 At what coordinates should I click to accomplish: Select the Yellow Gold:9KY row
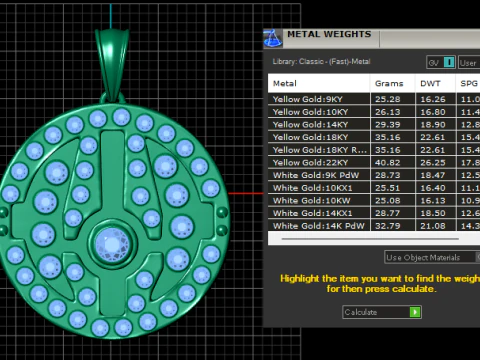tap(374, 99)
